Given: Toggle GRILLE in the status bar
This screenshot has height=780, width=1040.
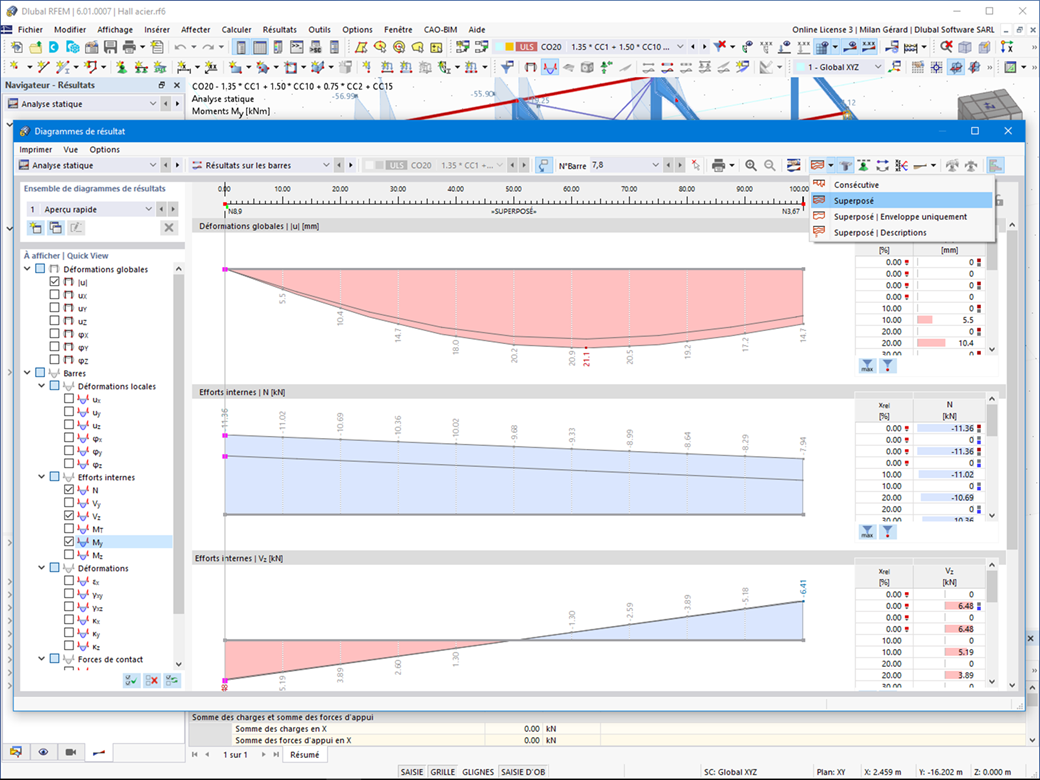Looking at the screenshot, I should [442, 772].
